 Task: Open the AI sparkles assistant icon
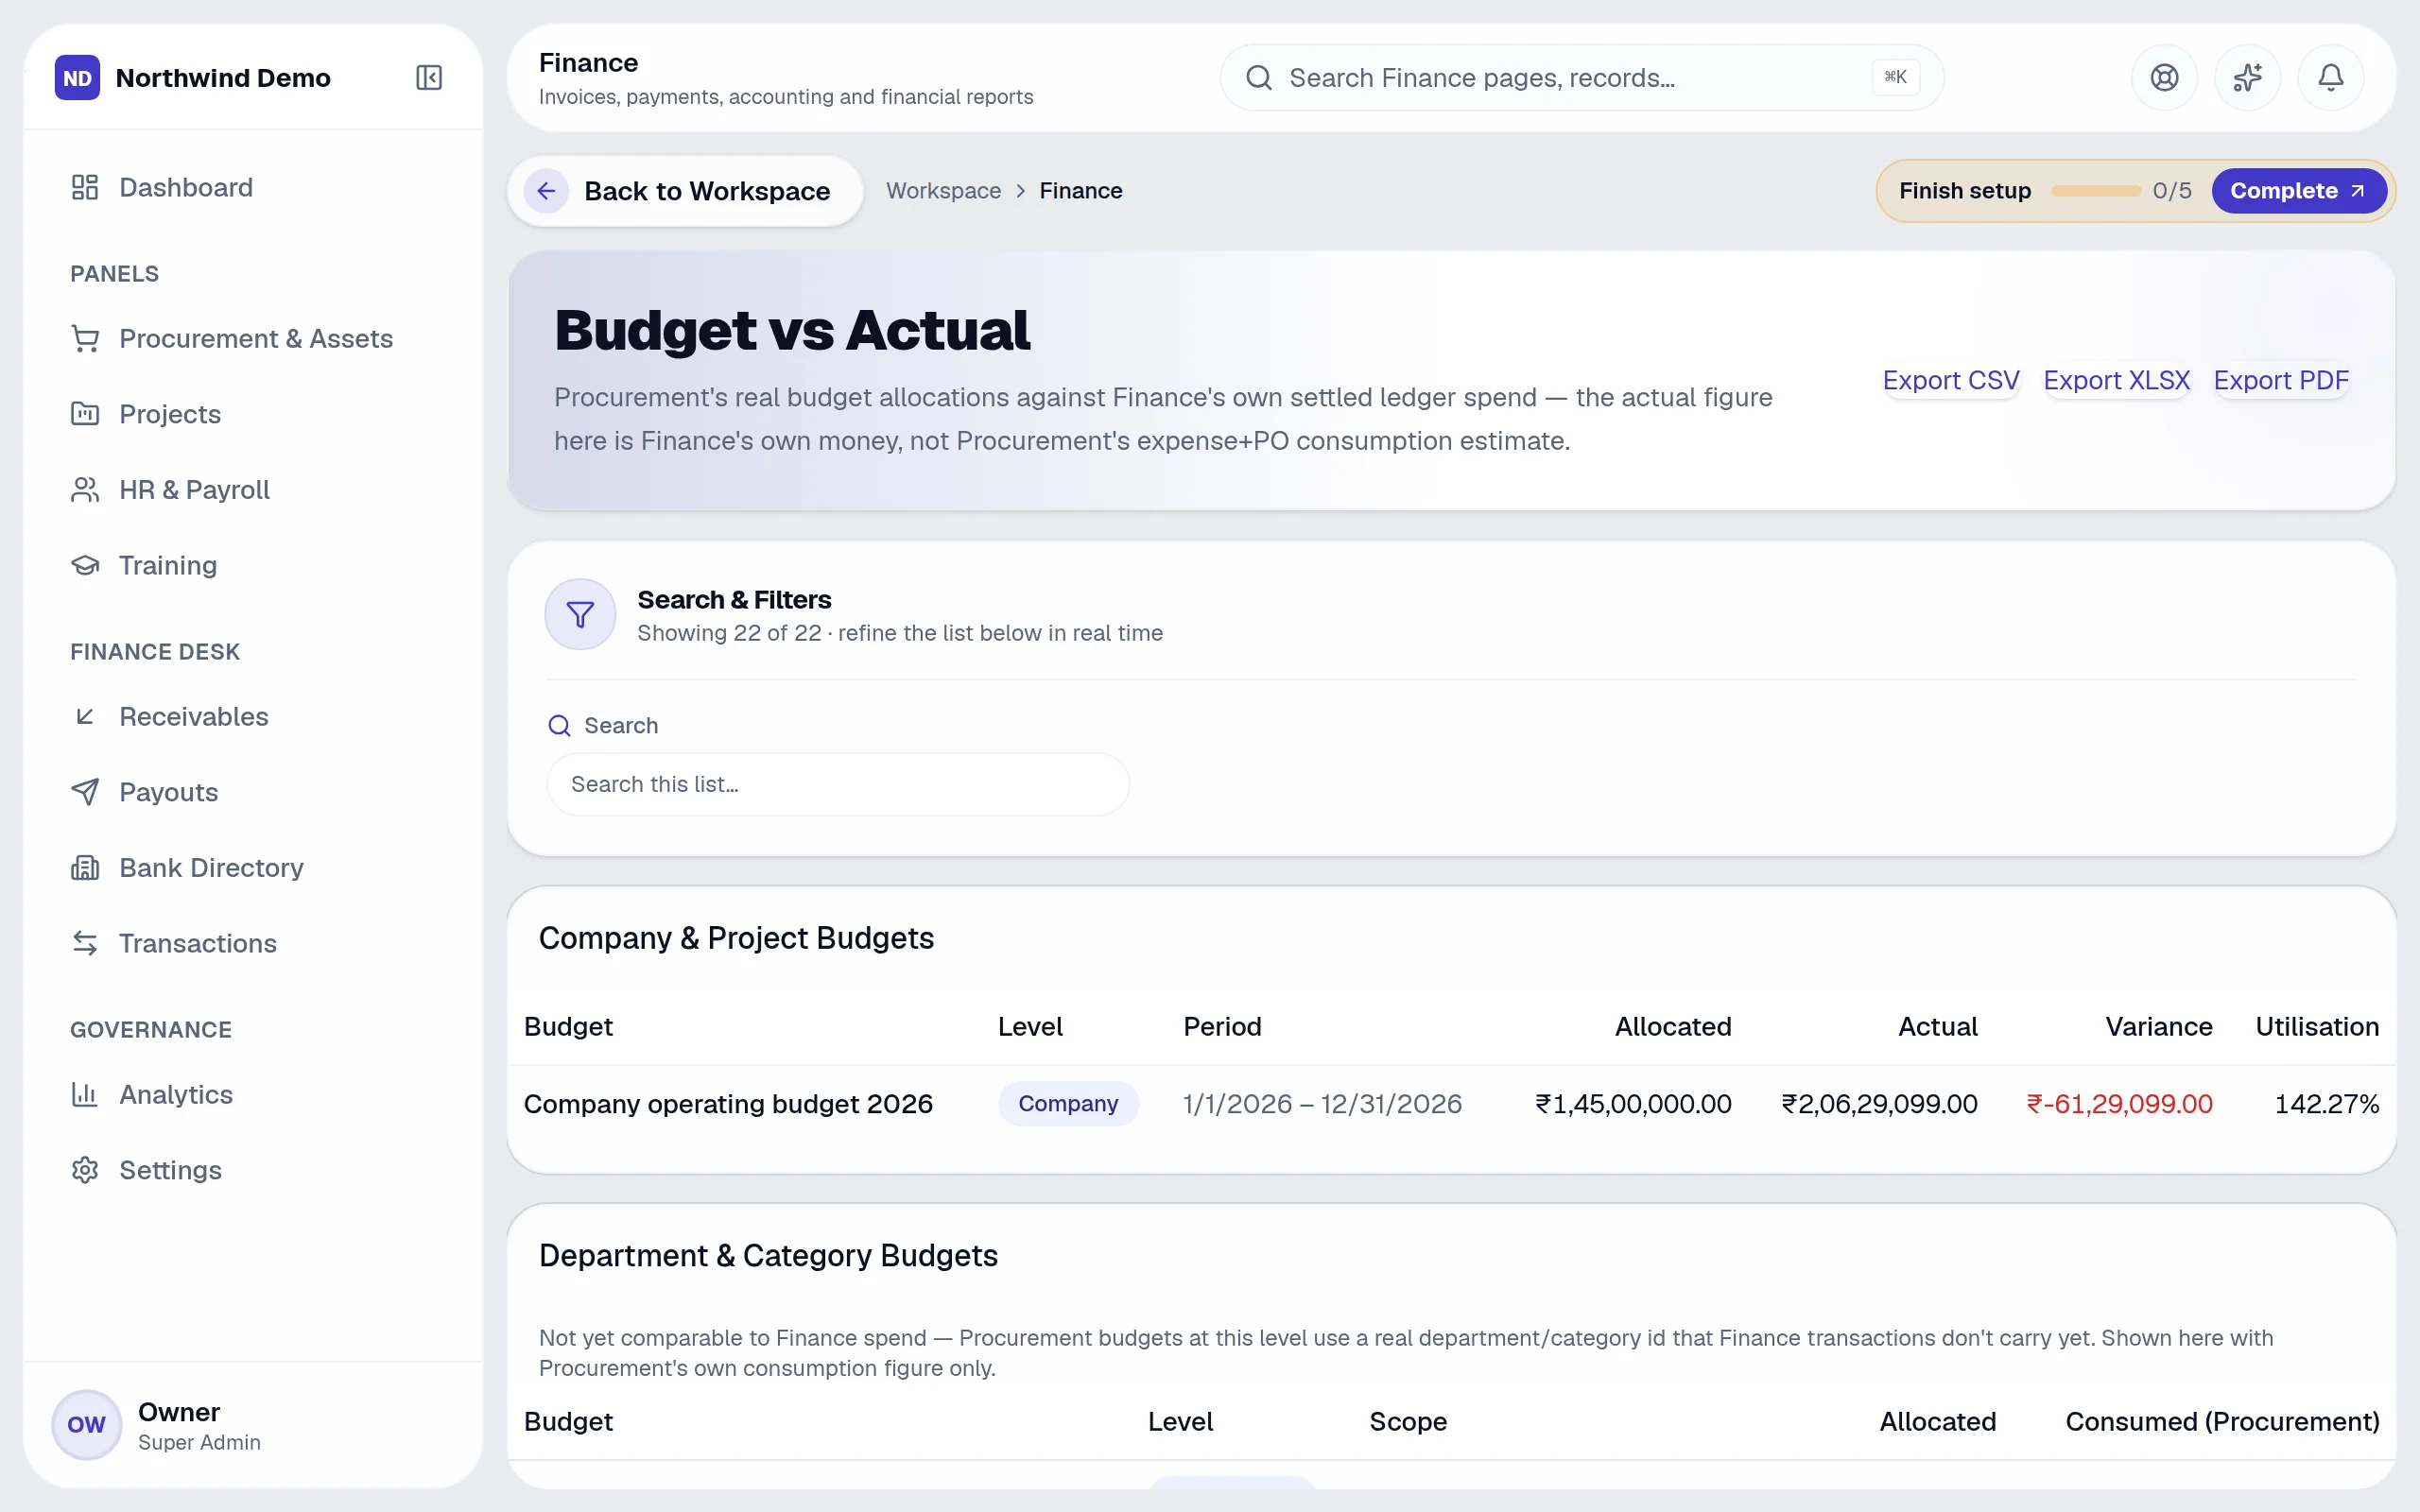pos(2247,77)
